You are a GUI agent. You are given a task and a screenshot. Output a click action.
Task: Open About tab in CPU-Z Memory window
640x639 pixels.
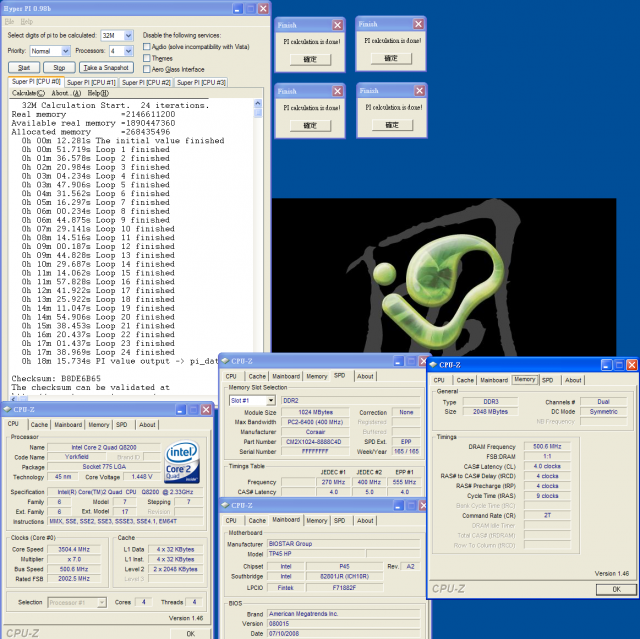573,380
